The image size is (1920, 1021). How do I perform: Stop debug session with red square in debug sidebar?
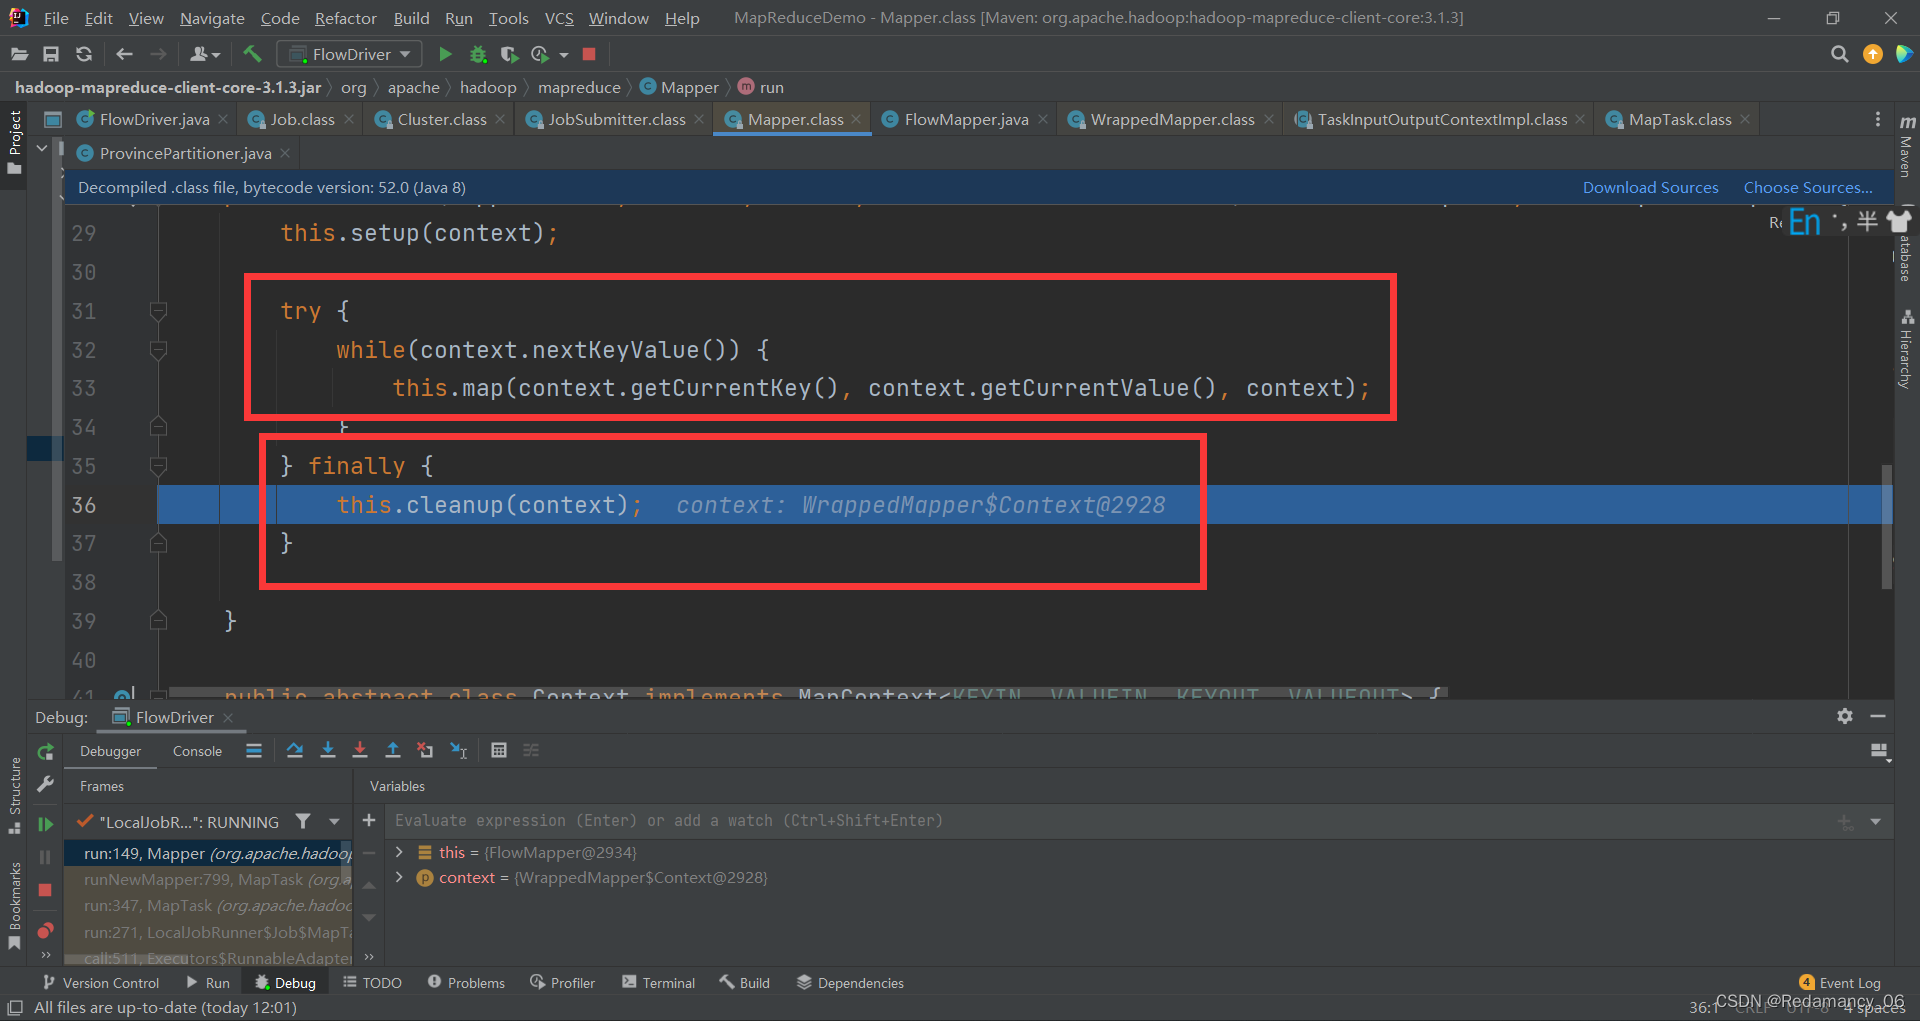[x=45, y=890]
